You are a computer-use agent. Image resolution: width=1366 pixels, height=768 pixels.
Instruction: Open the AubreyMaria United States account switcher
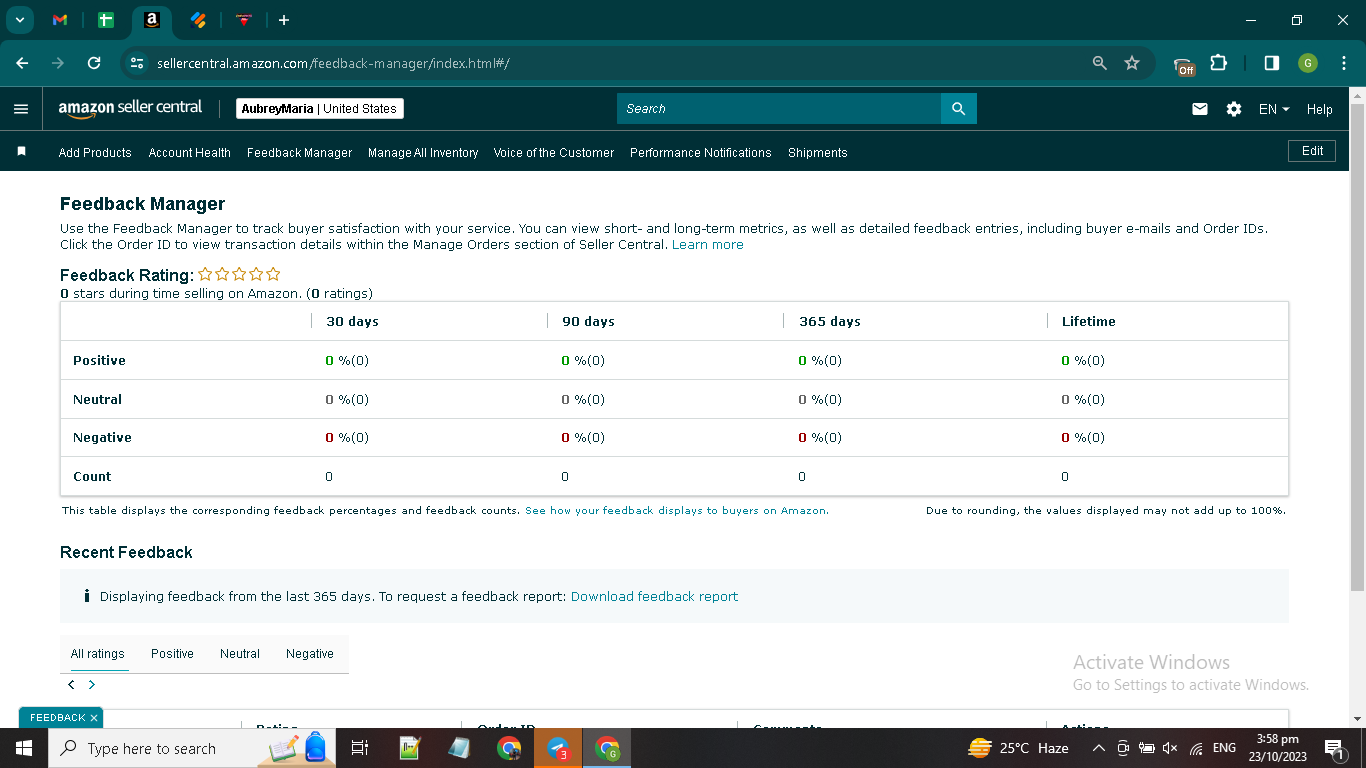click(320, 109)
